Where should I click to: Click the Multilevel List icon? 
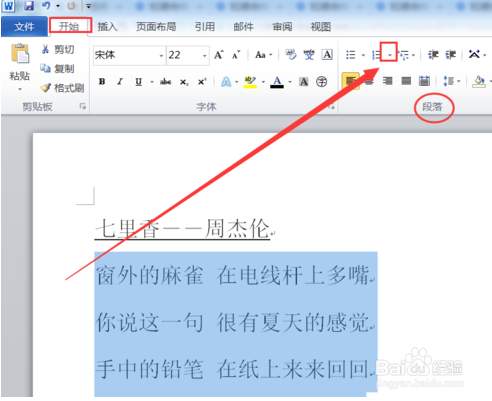(404, 55)
